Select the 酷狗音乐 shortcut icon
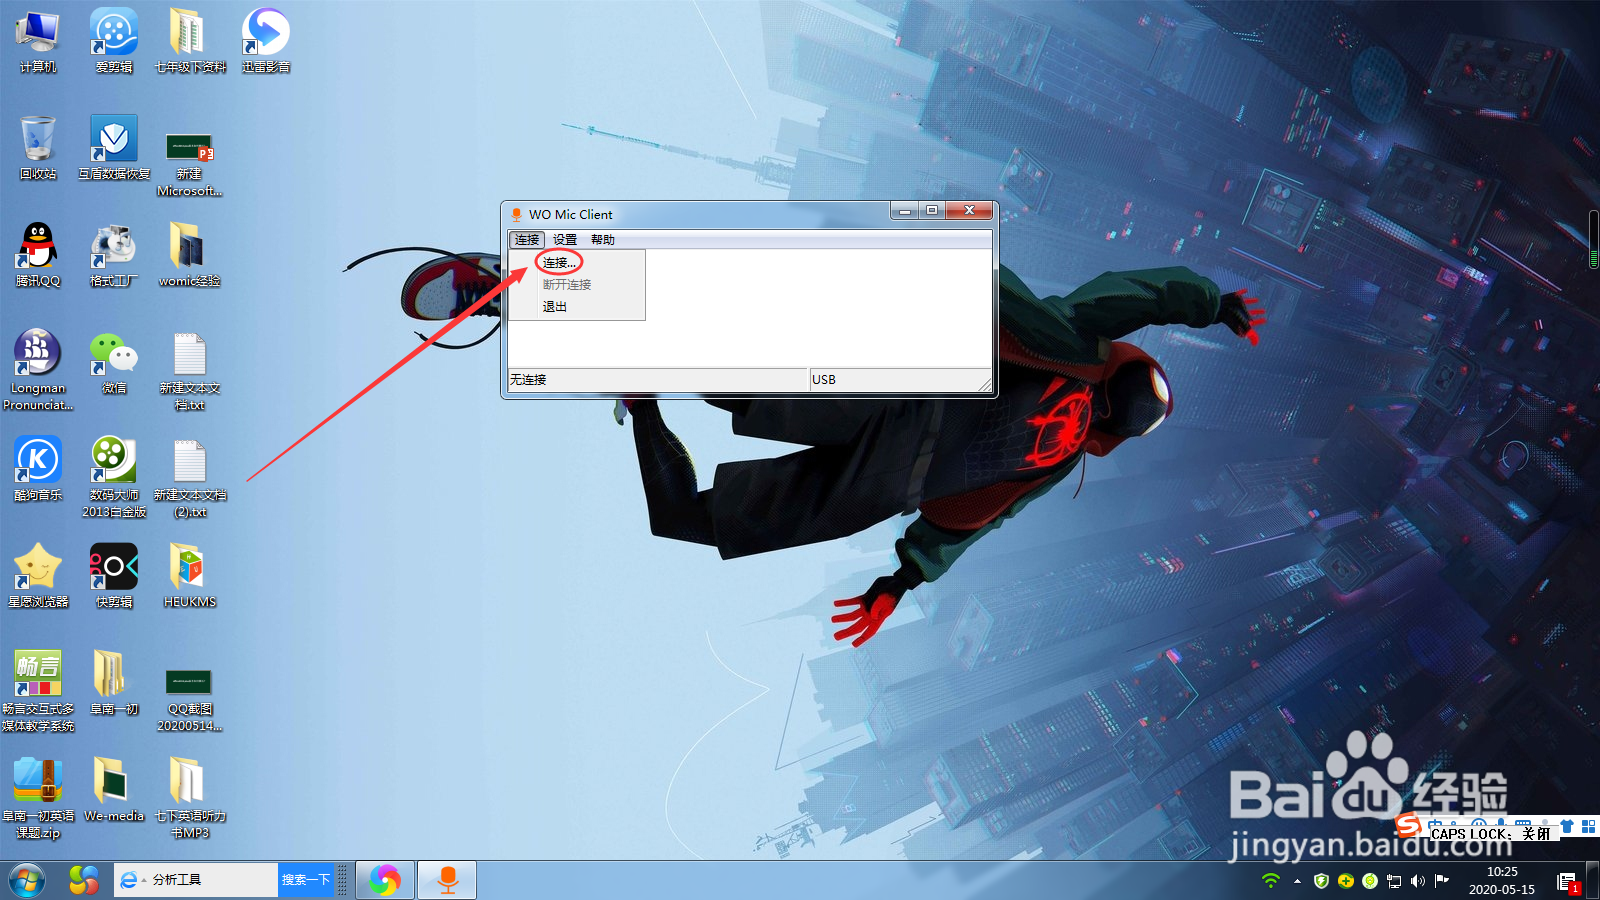This screenshot has height=900, width=1600. coord(38,469)
